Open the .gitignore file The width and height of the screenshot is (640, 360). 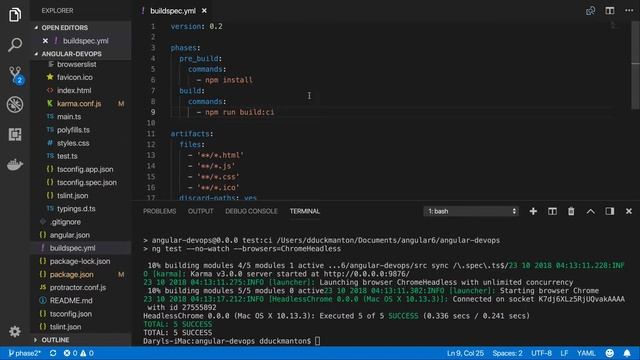point(65,222)
